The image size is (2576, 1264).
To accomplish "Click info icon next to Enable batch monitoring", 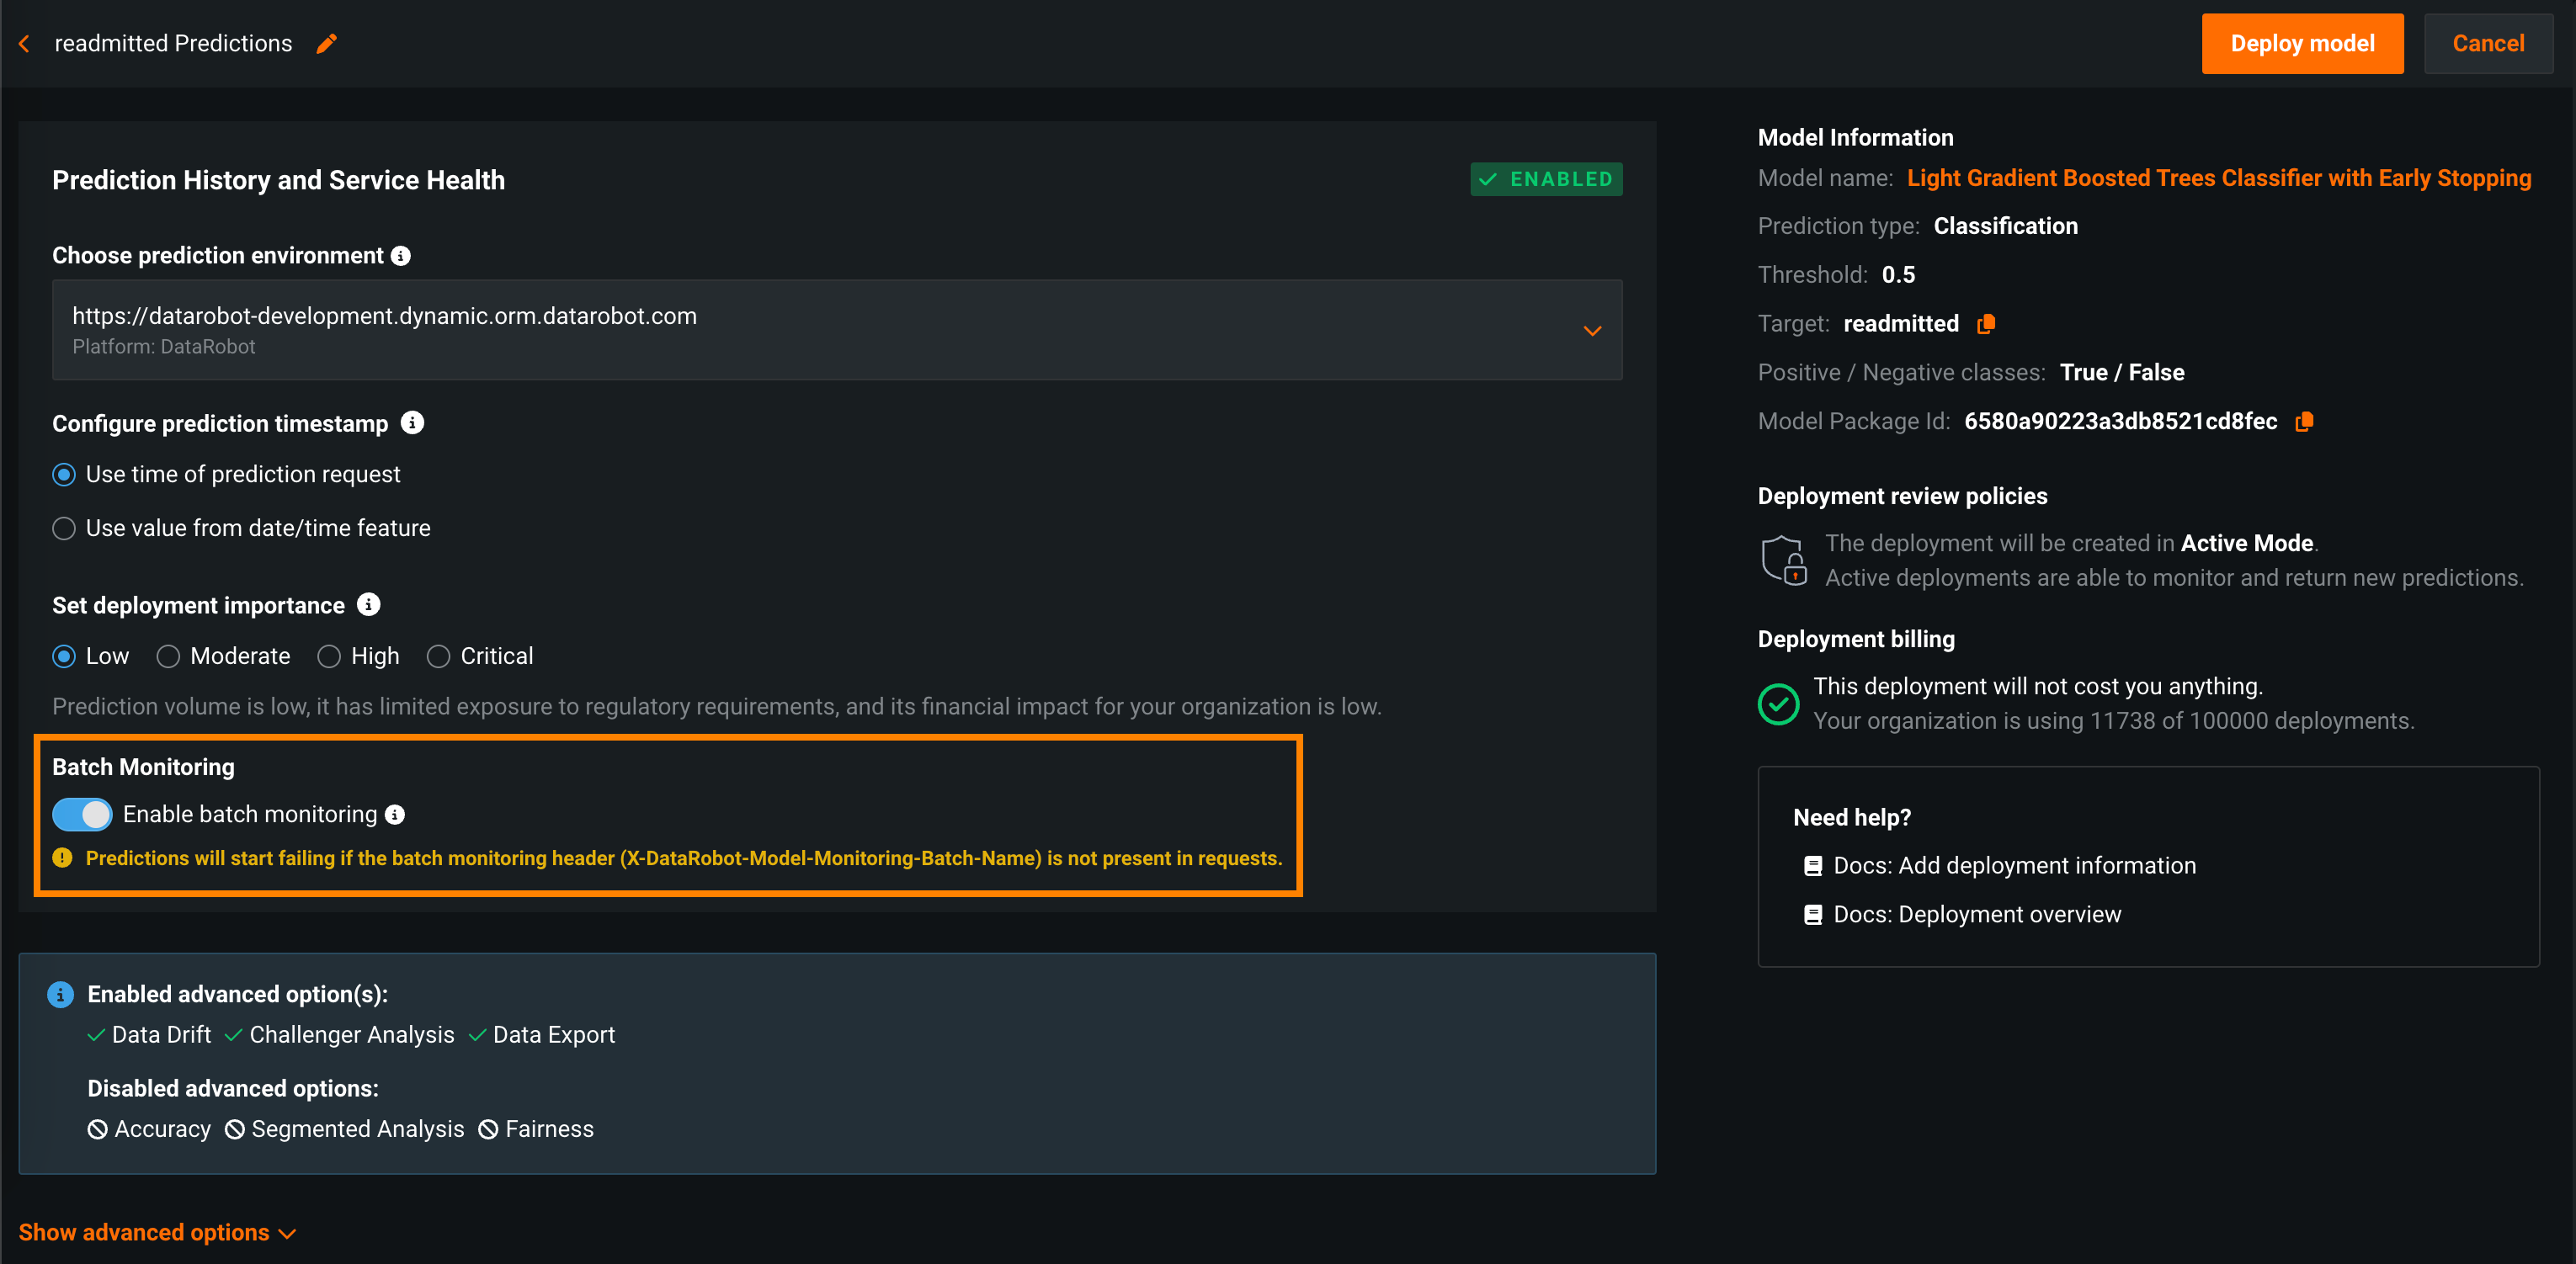I will [x=395, y=815].
